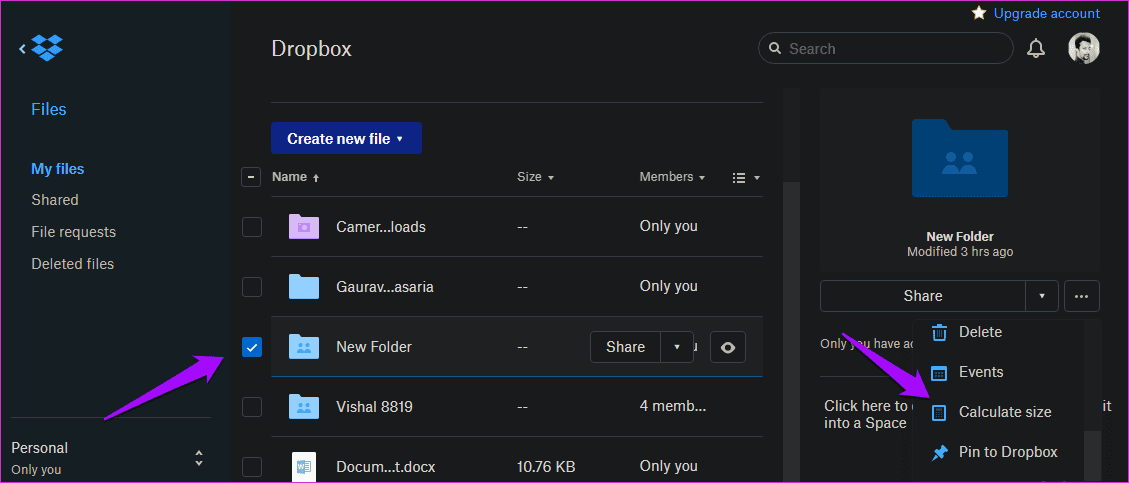Check the Camera Uploads row checkbox
Viewport: 1129px width, 483px height.
pos(251,227)
